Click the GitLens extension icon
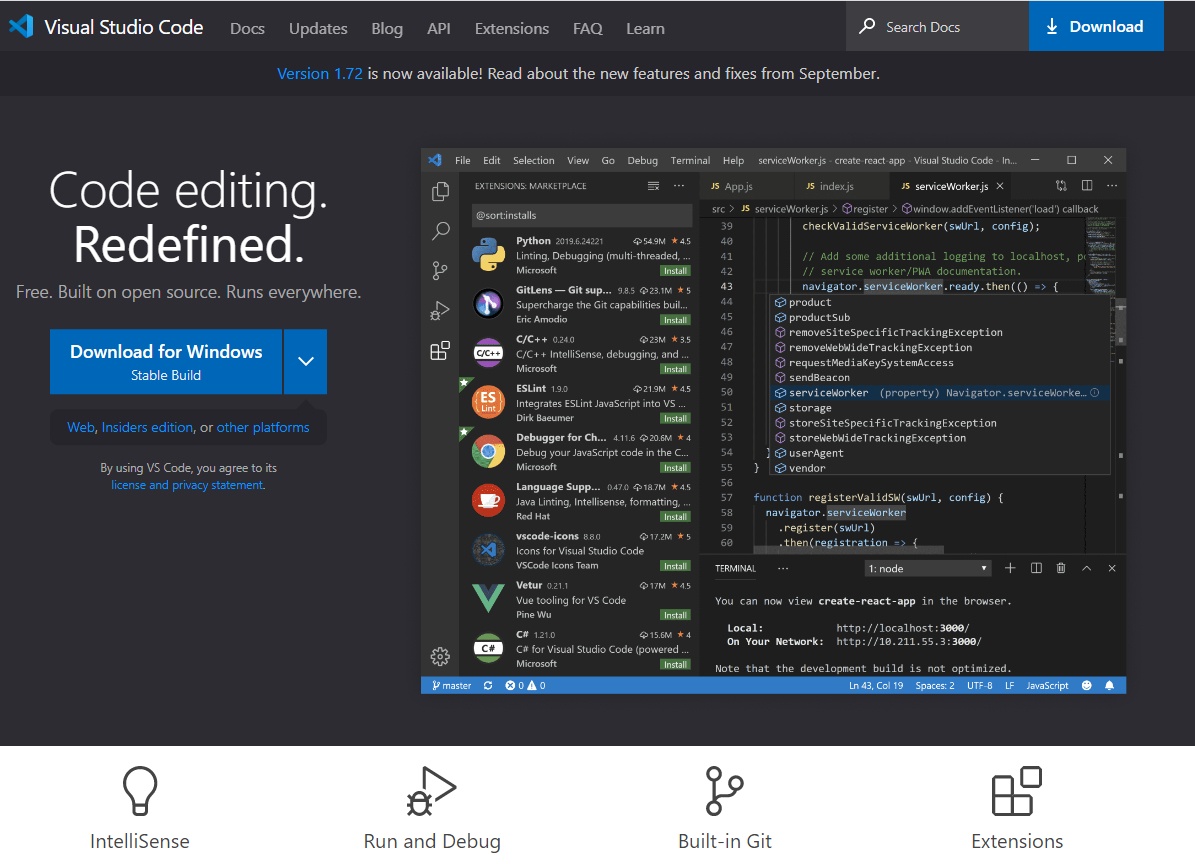Image resolution: width=1195 pixels, height=864 pixels. [489, 304]
